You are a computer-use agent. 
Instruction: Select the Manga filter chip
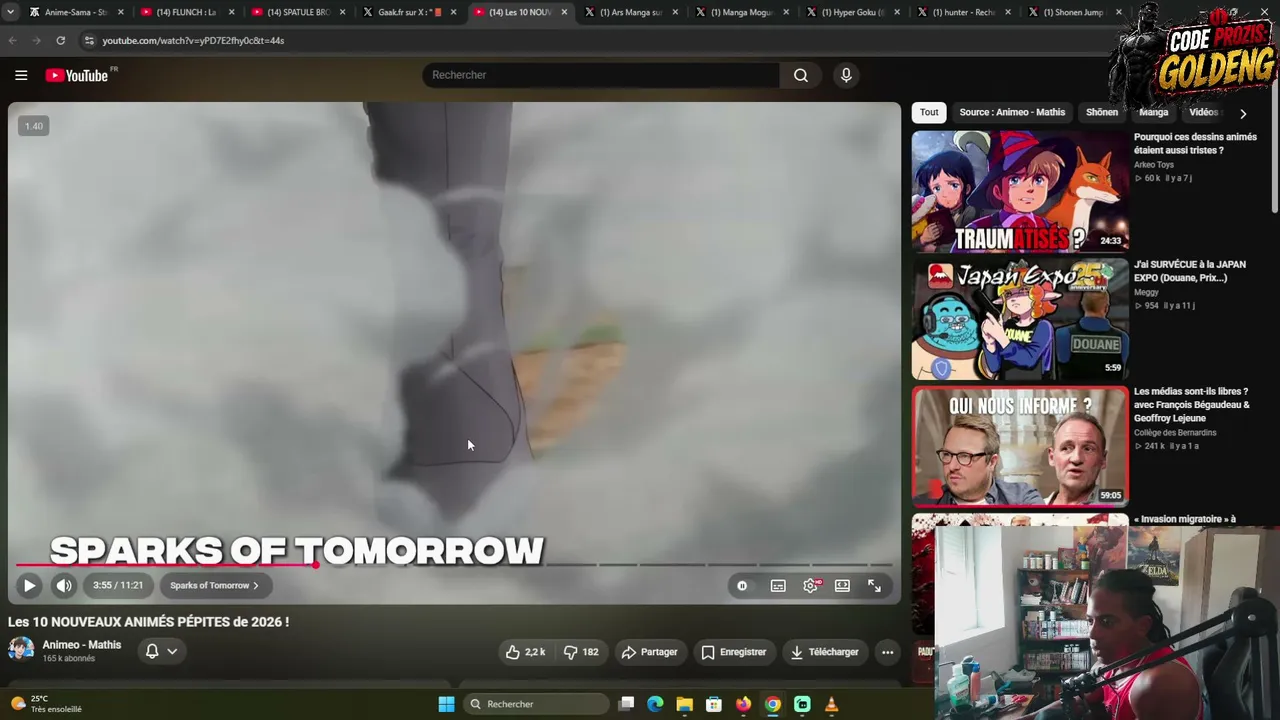[x=1154, y=113]
